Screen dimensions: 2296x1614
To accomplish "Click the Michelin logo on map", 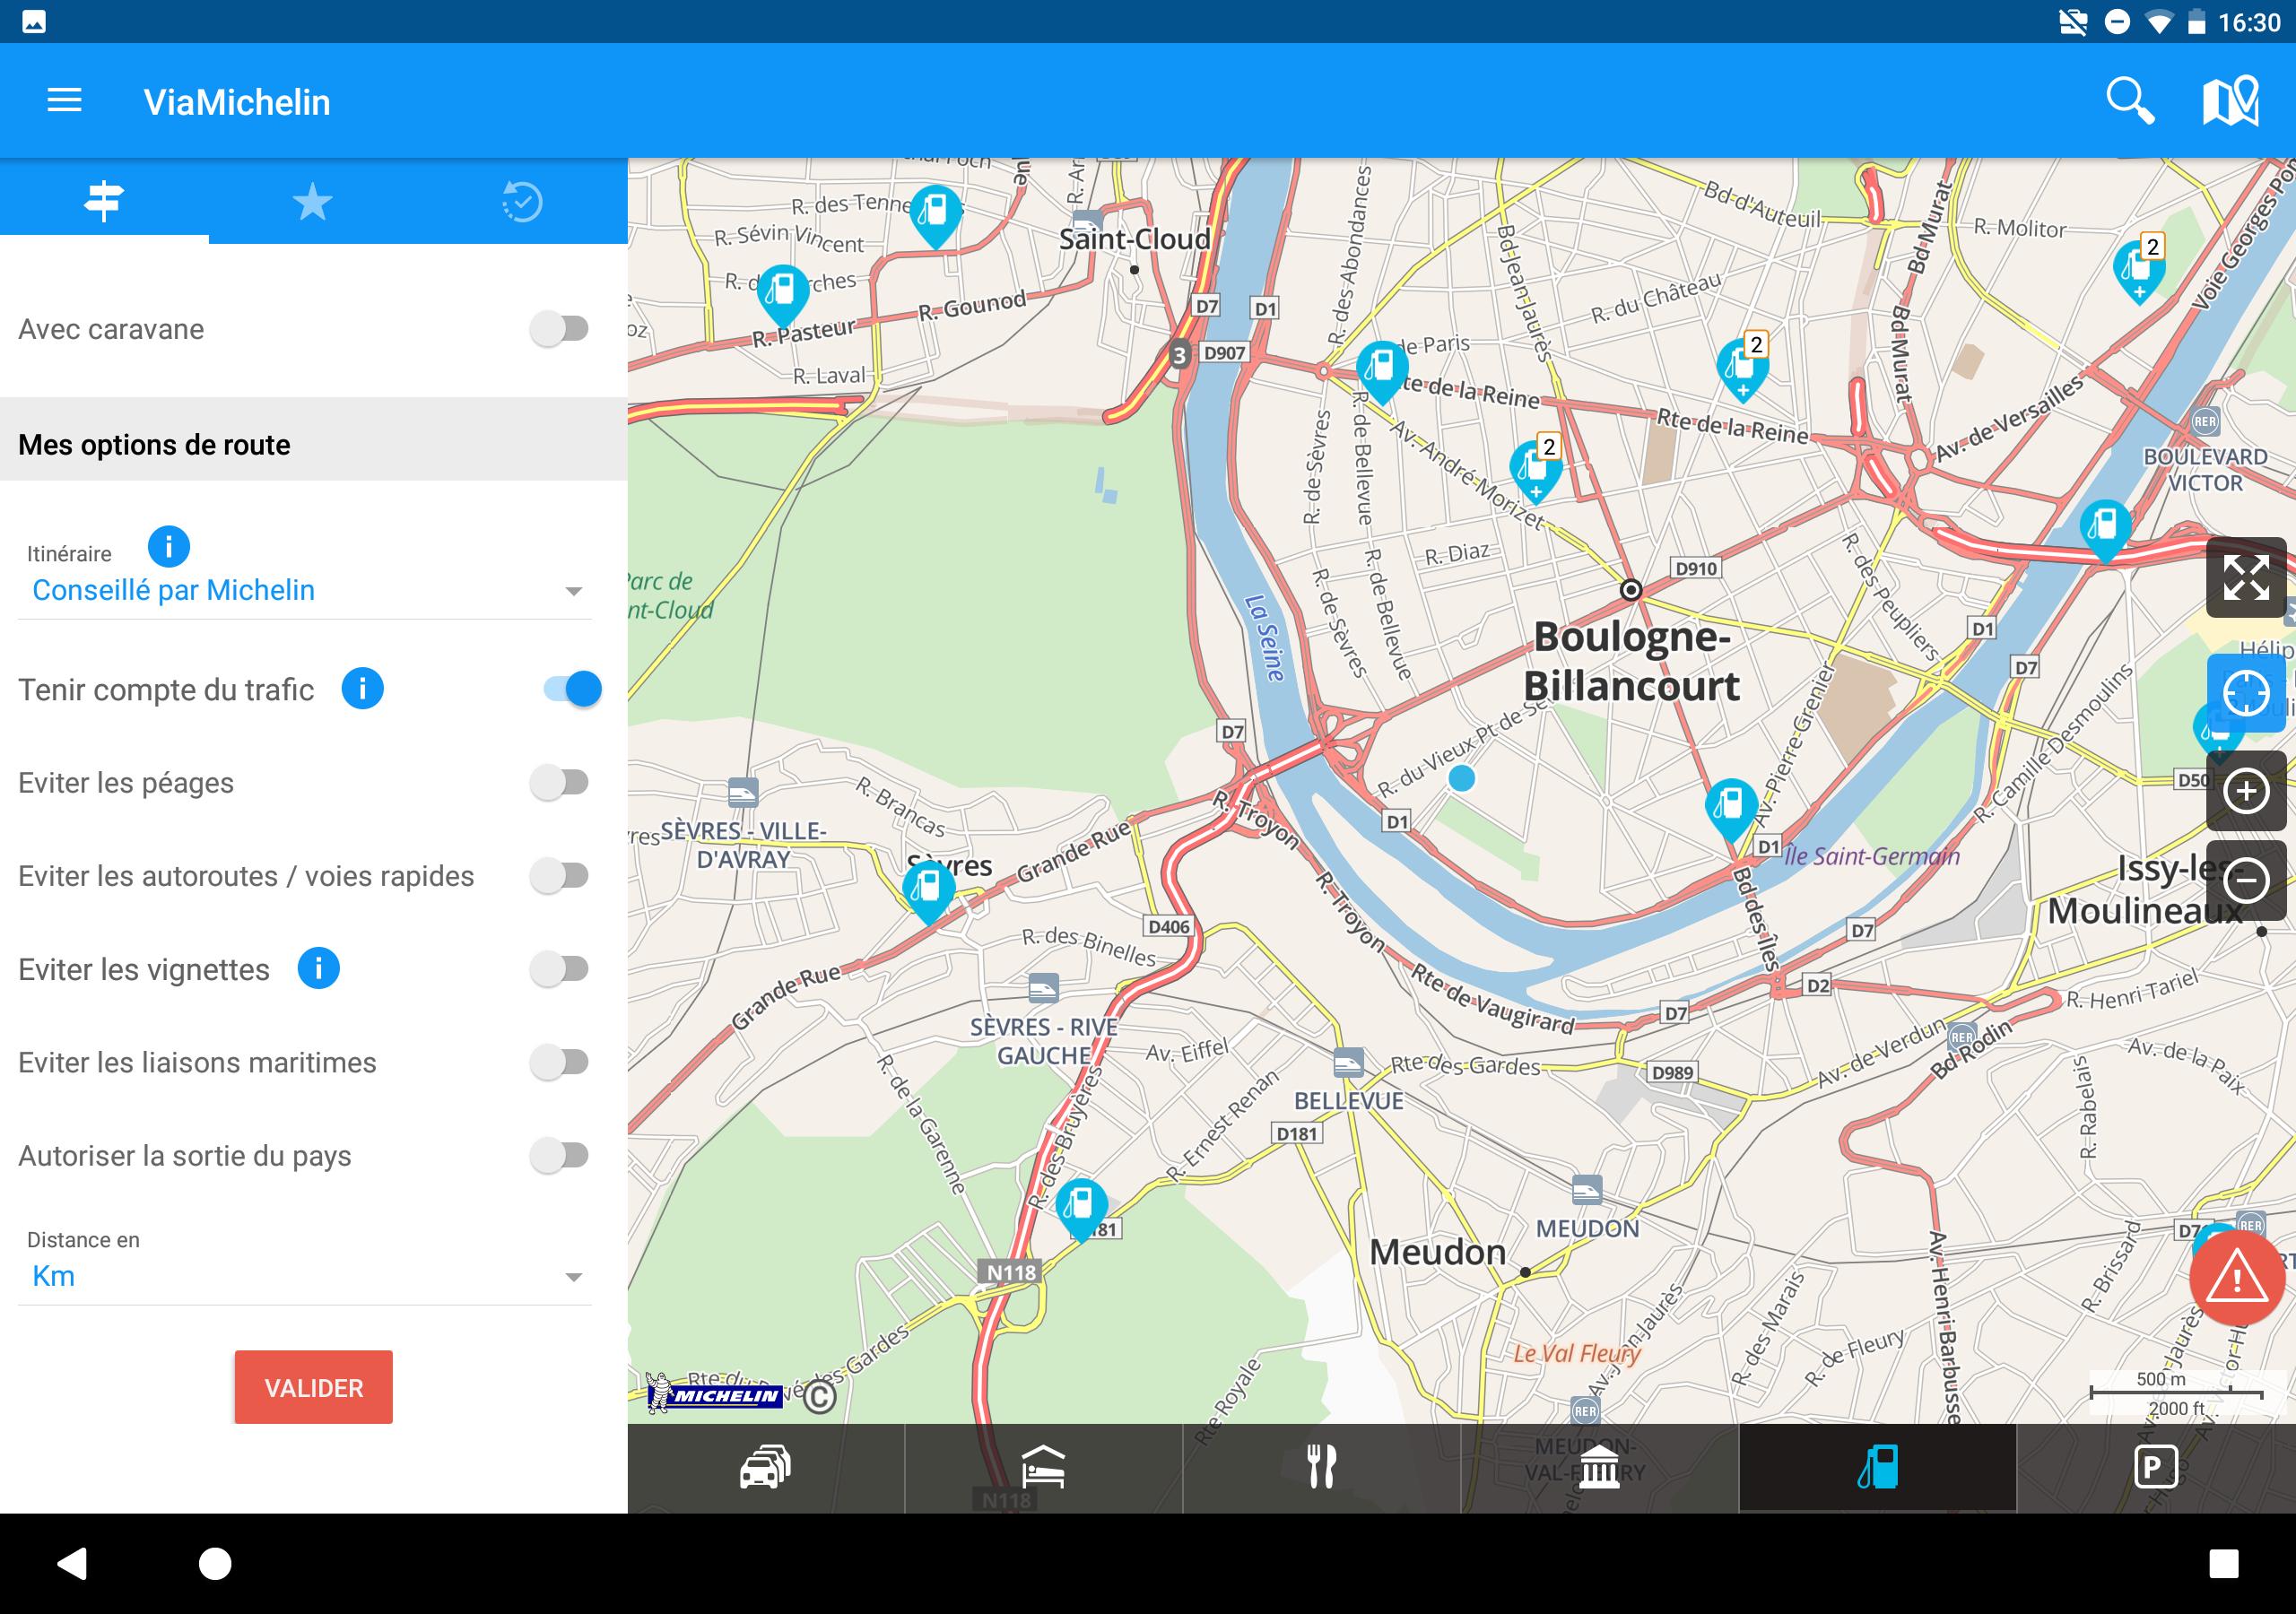I will tap(713, 1393).
